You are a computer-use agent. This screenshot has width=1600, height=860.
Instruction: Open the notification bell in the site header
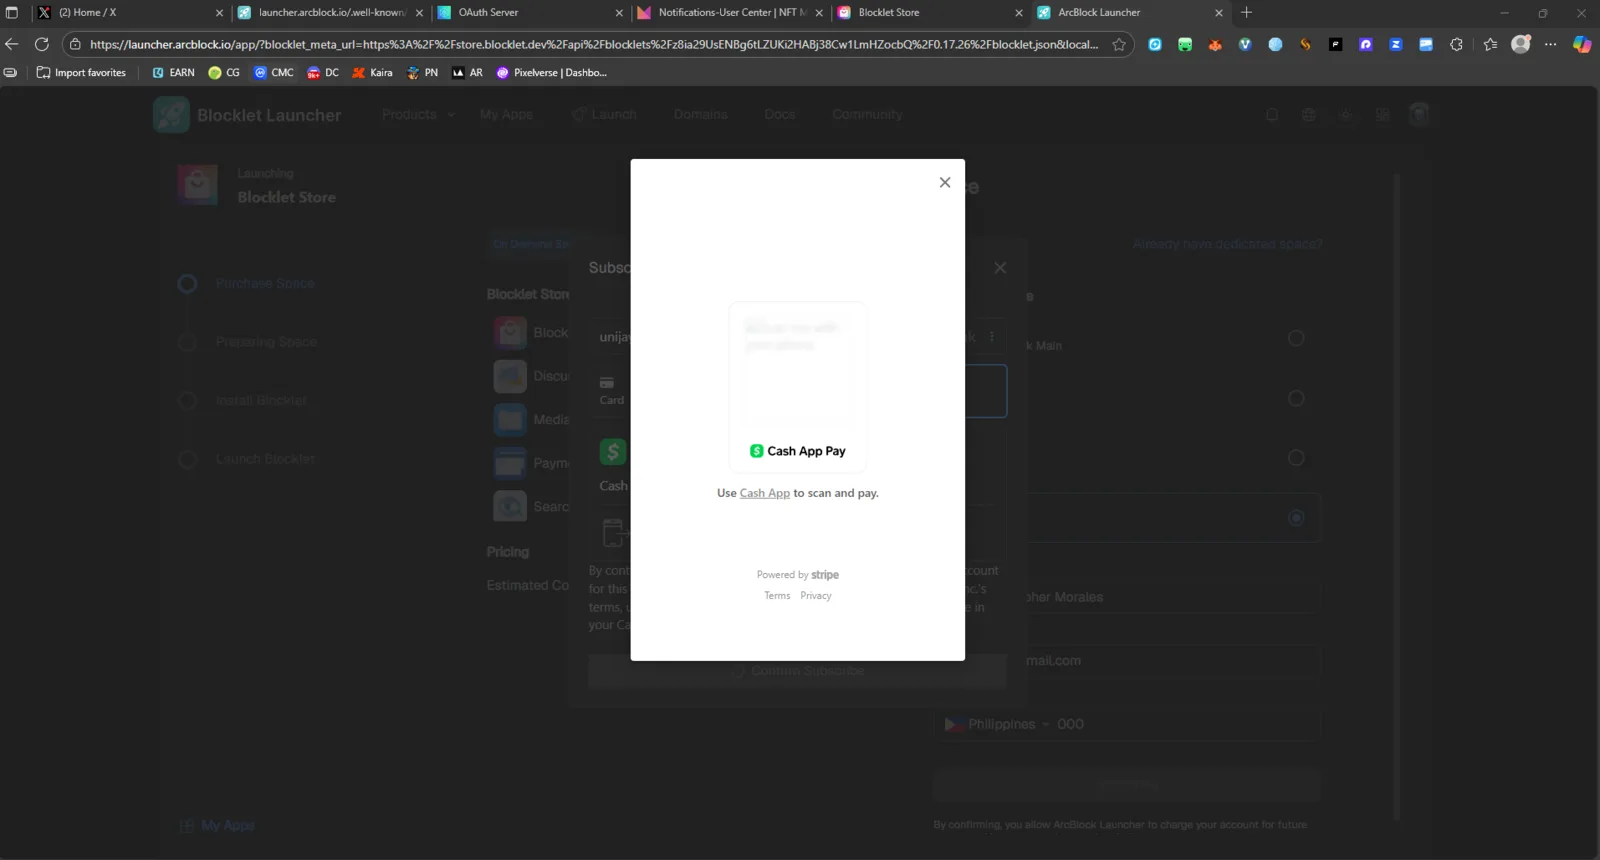1272,115
